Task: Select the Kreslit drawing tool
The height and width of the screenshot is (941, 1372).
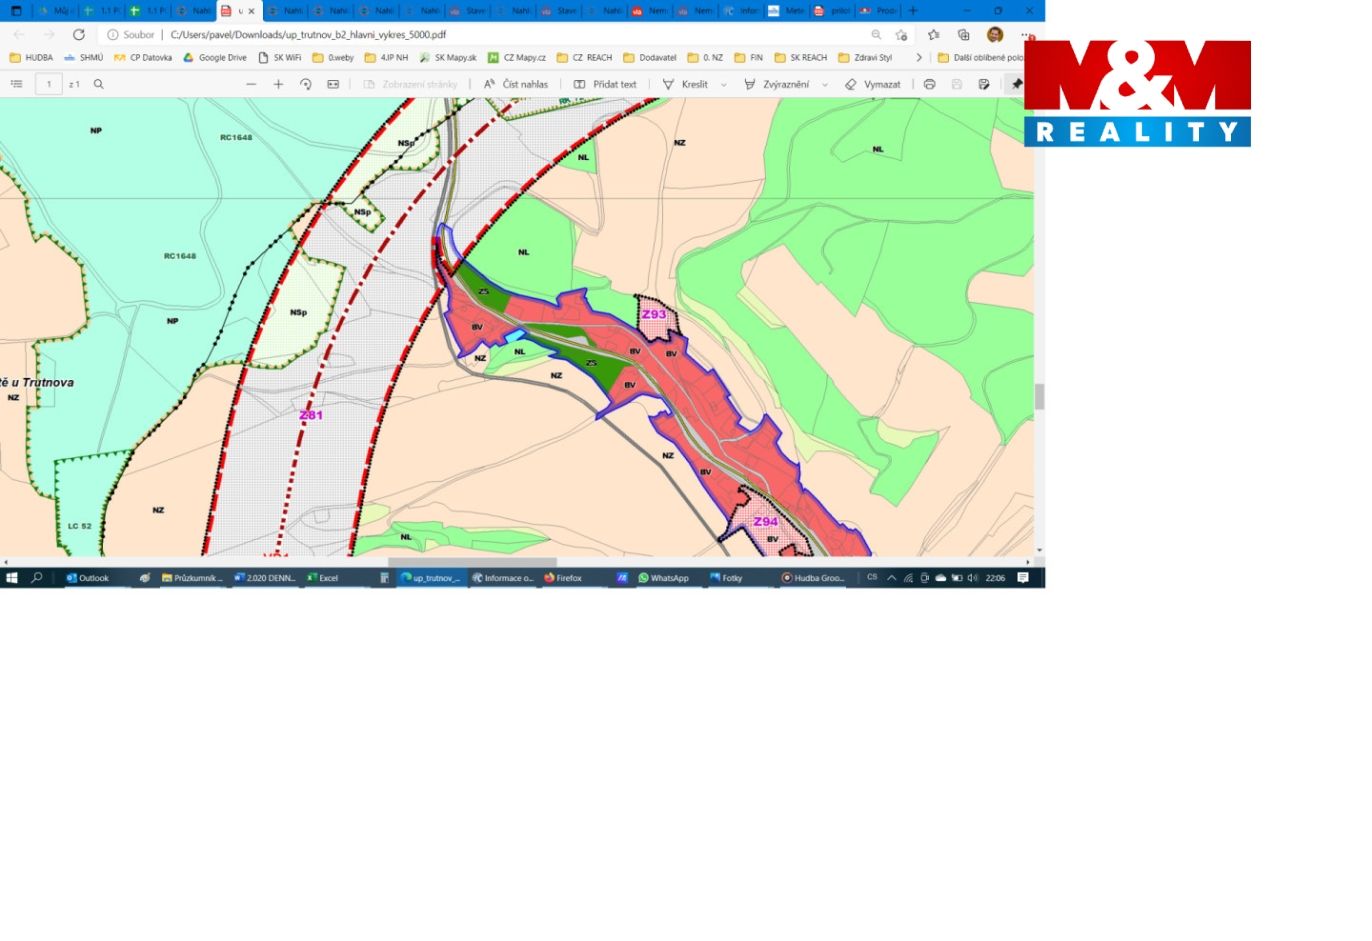Action: click(x=685, y=84)
